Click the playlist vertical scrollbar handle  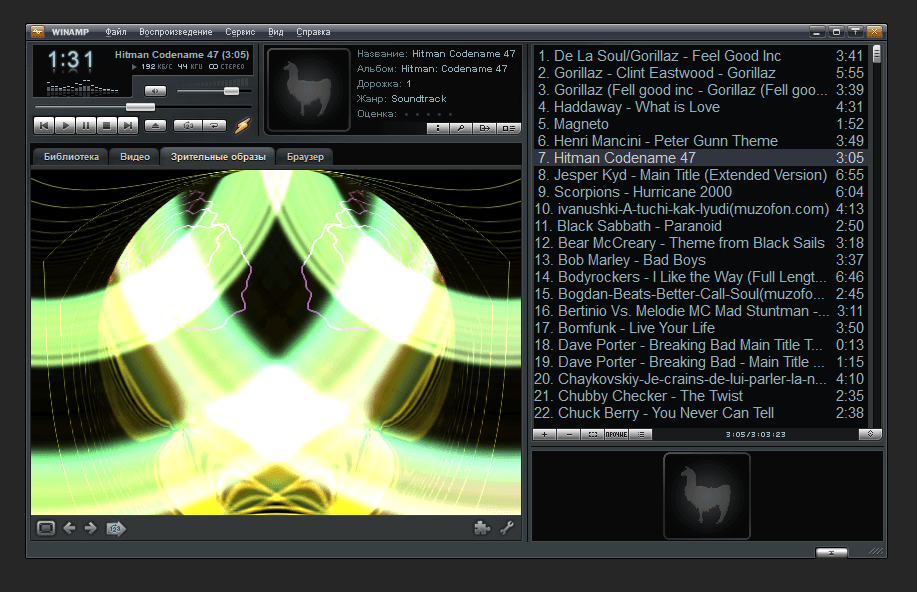(876, 54)
